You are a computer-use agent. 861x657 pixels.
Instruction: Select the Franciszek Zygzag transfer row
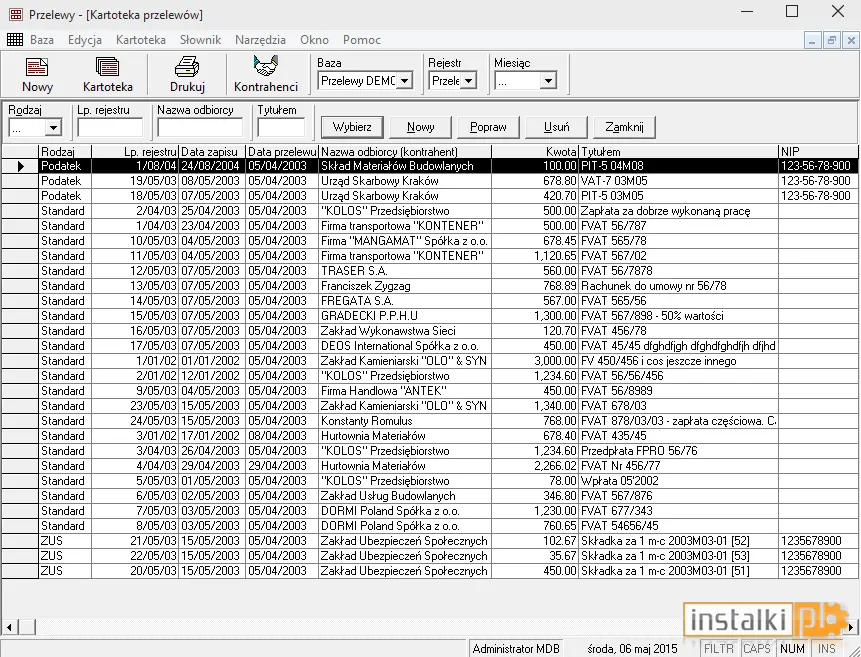[x=430, y=286]
